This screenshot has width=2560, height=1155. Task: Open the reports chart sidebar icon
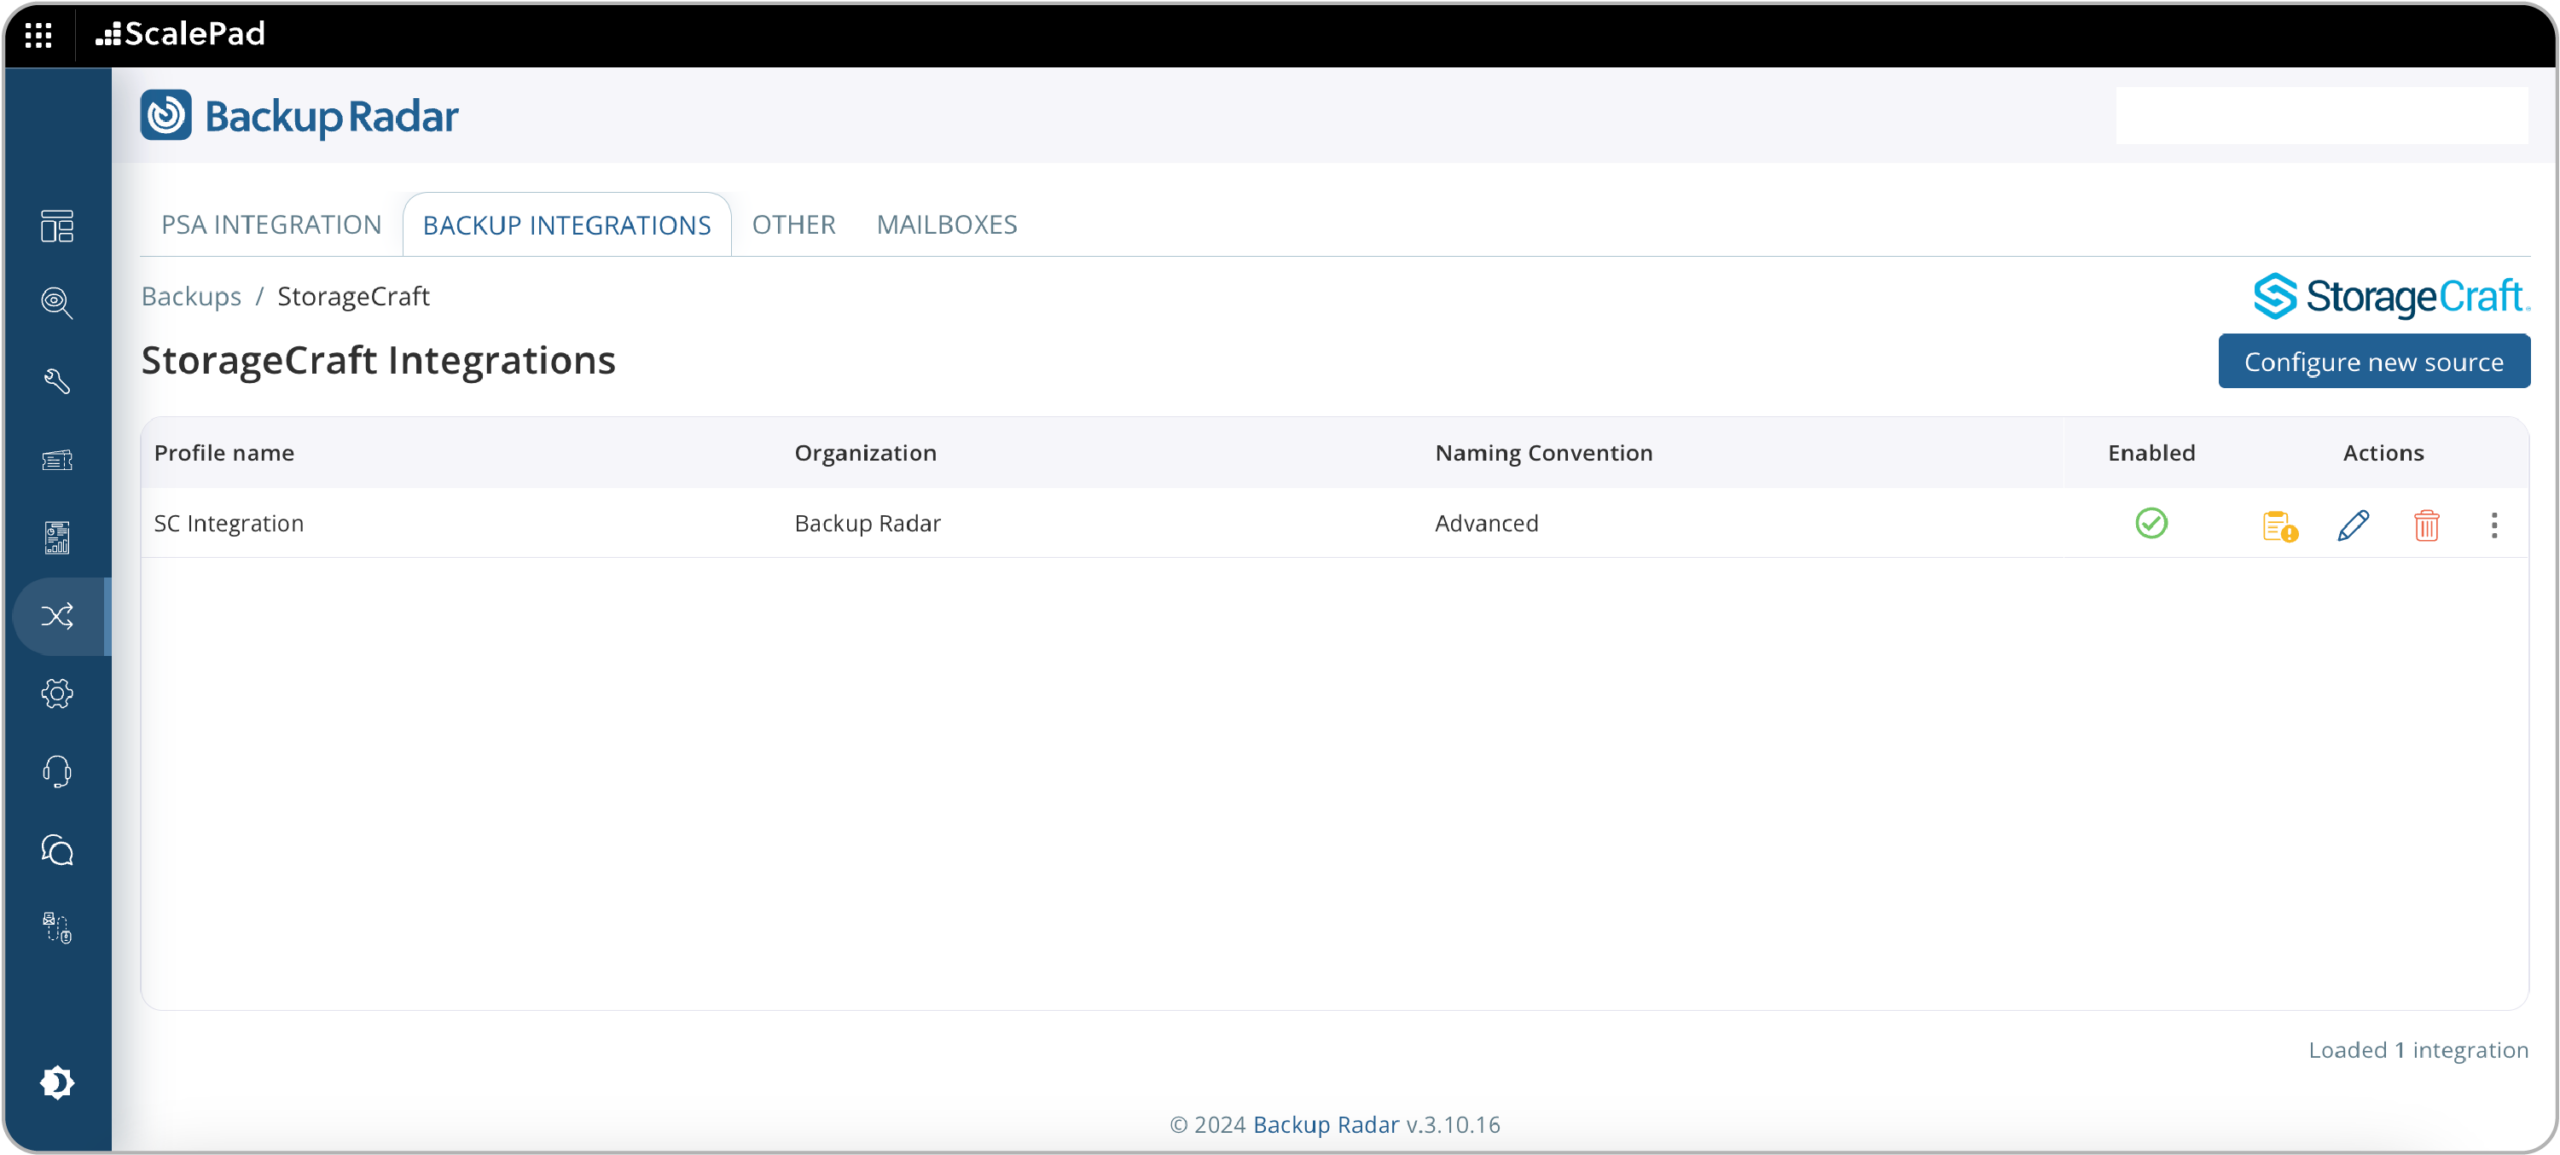click(x=57, y=537)
